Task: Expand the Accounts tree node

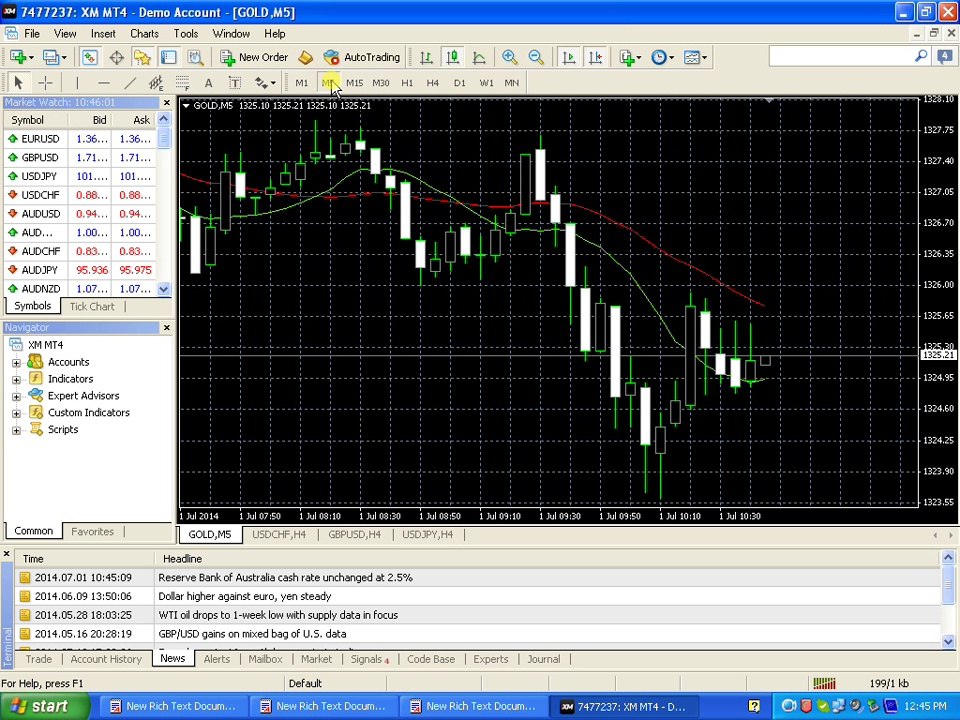Action: pyautogui.click(x=17, y=363)
